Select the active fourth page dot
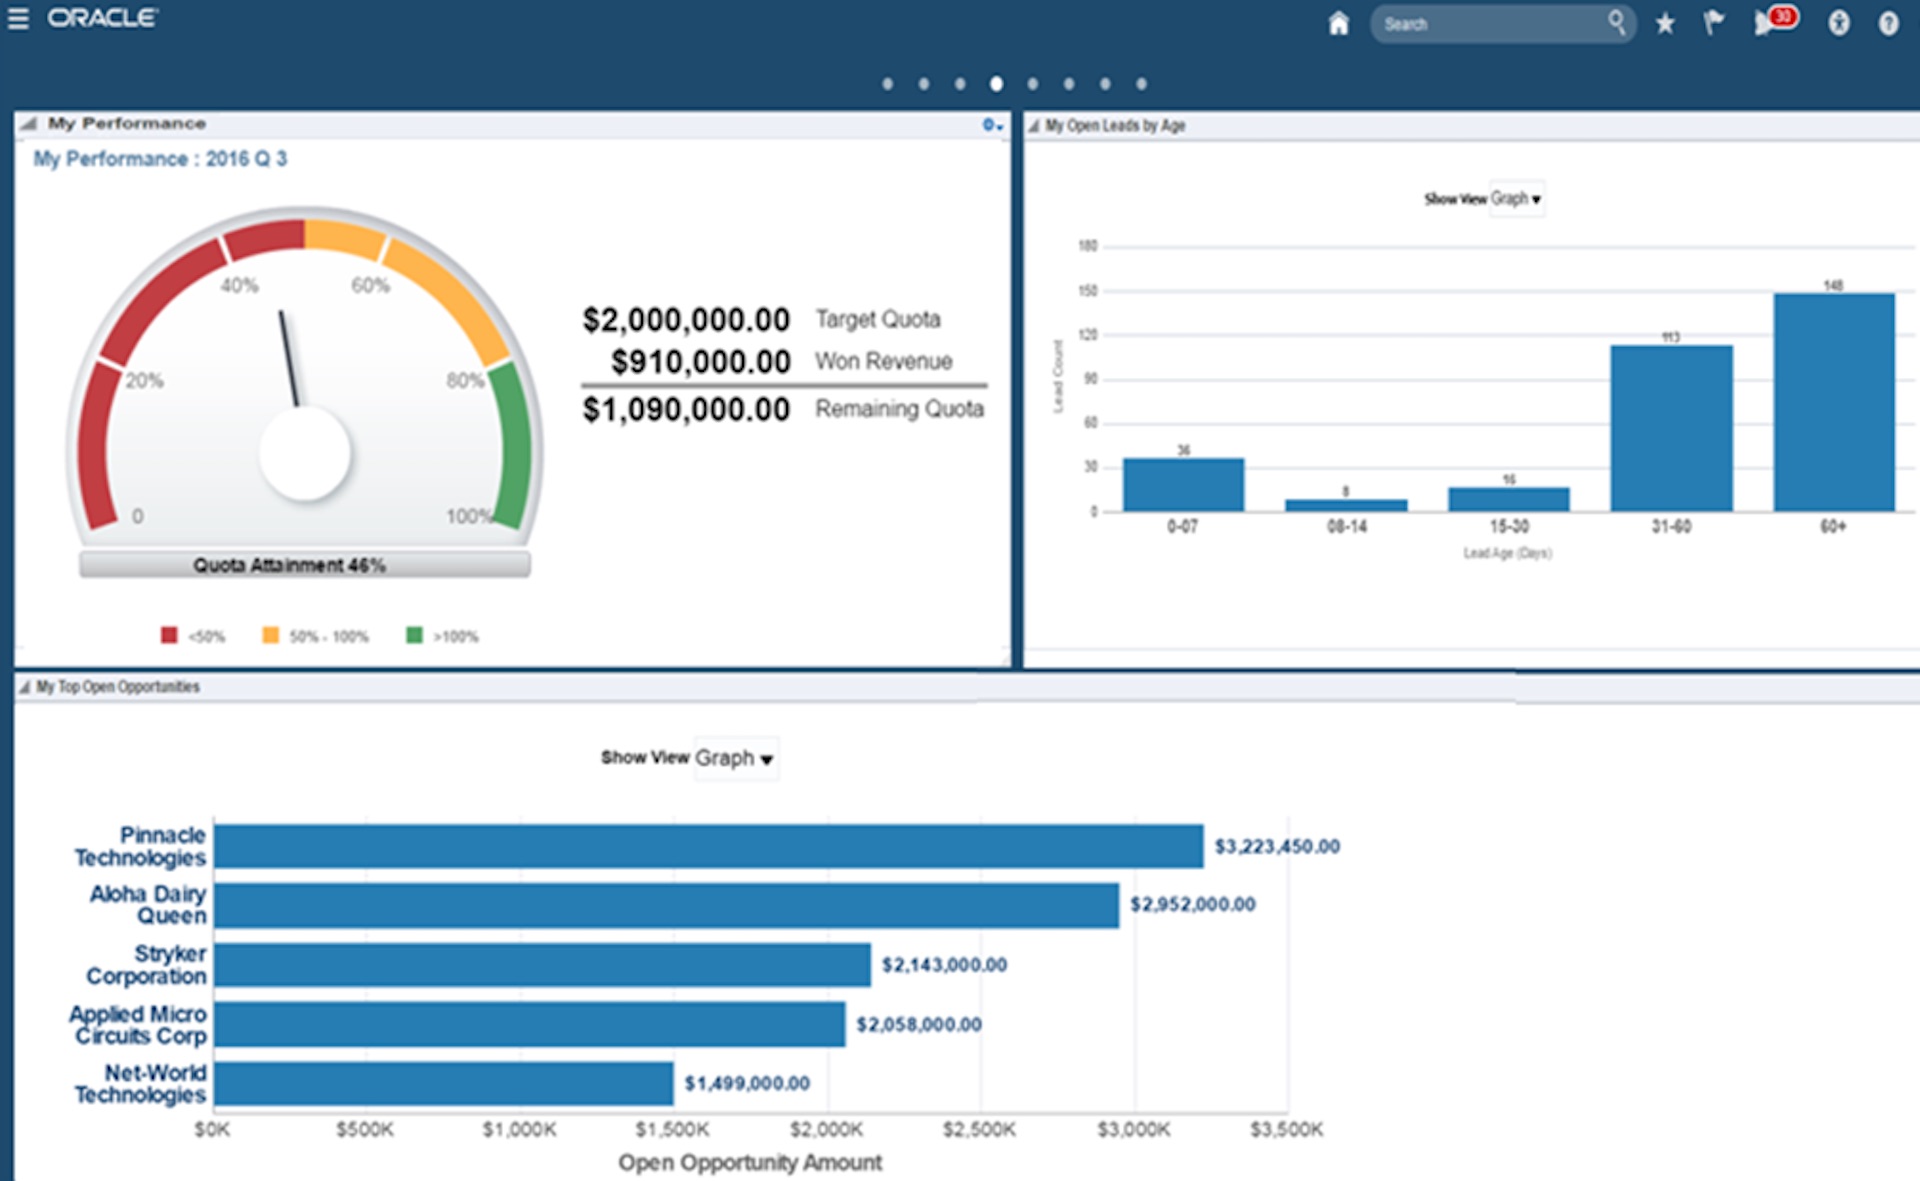This screenshot has height=1181, width=1920. 996,84
